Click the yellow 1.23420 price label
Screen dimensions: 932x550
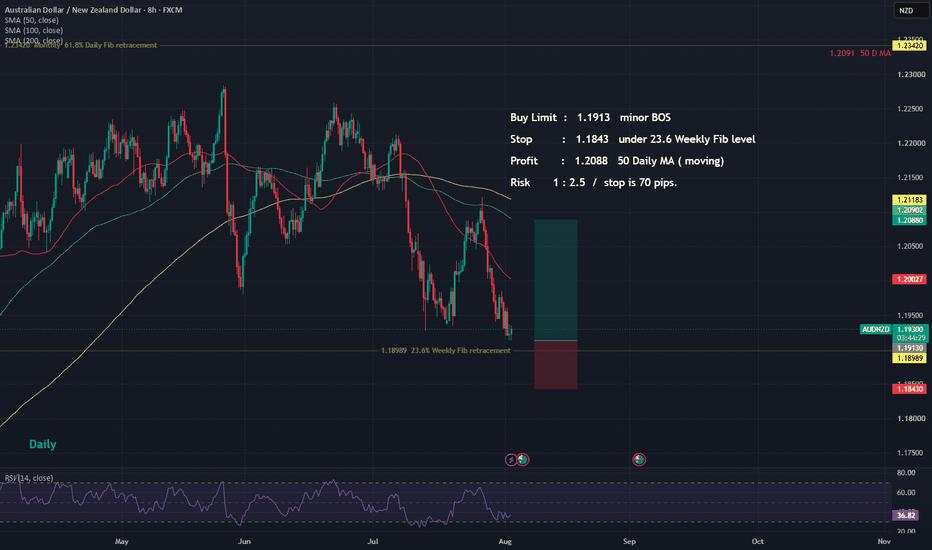pyautogui.click(x=909, y=46)
